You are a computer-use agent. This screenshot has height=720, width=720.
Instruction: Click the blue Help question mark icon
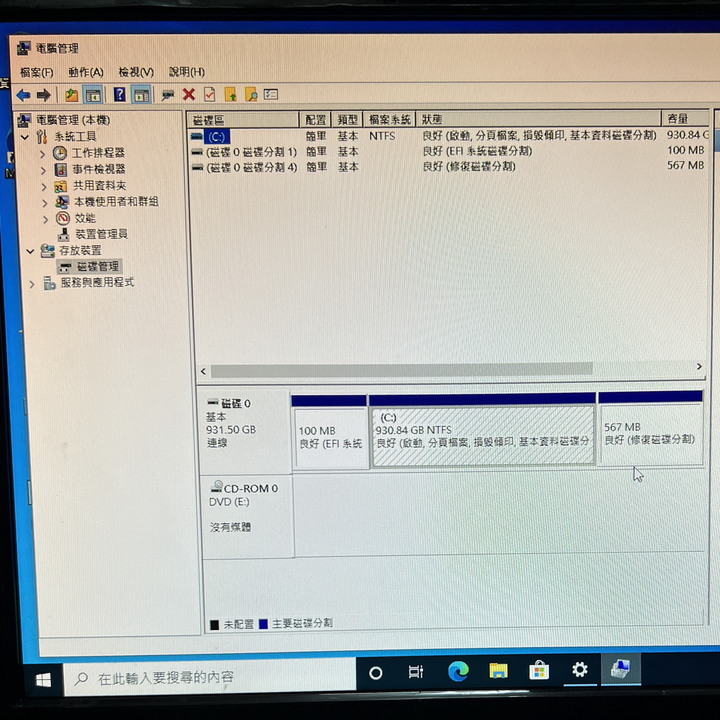point(119,95)
